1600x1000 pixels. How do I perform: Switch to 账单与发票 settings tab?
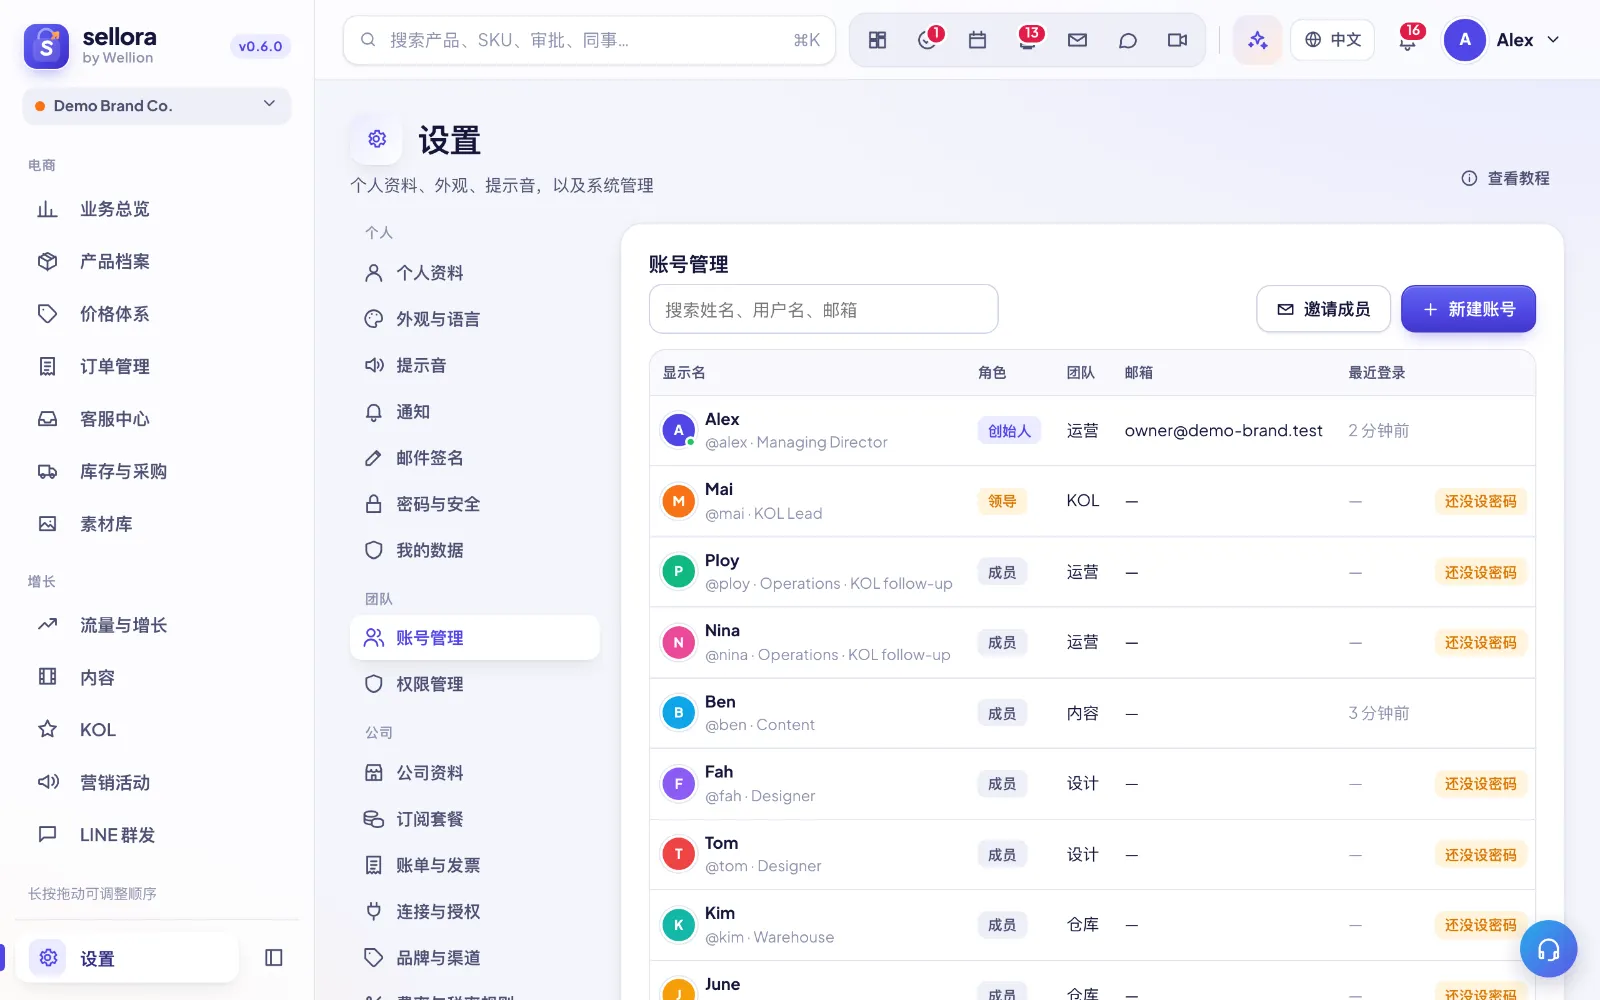(474, 865)
